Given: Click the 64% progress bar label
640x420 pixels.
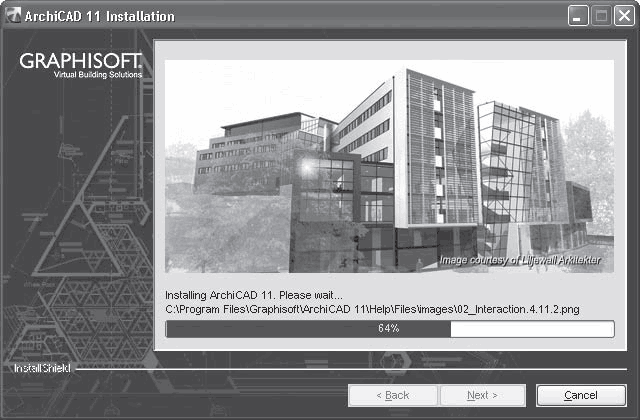Looking at the screenshot, I should [x=389, y=329].
